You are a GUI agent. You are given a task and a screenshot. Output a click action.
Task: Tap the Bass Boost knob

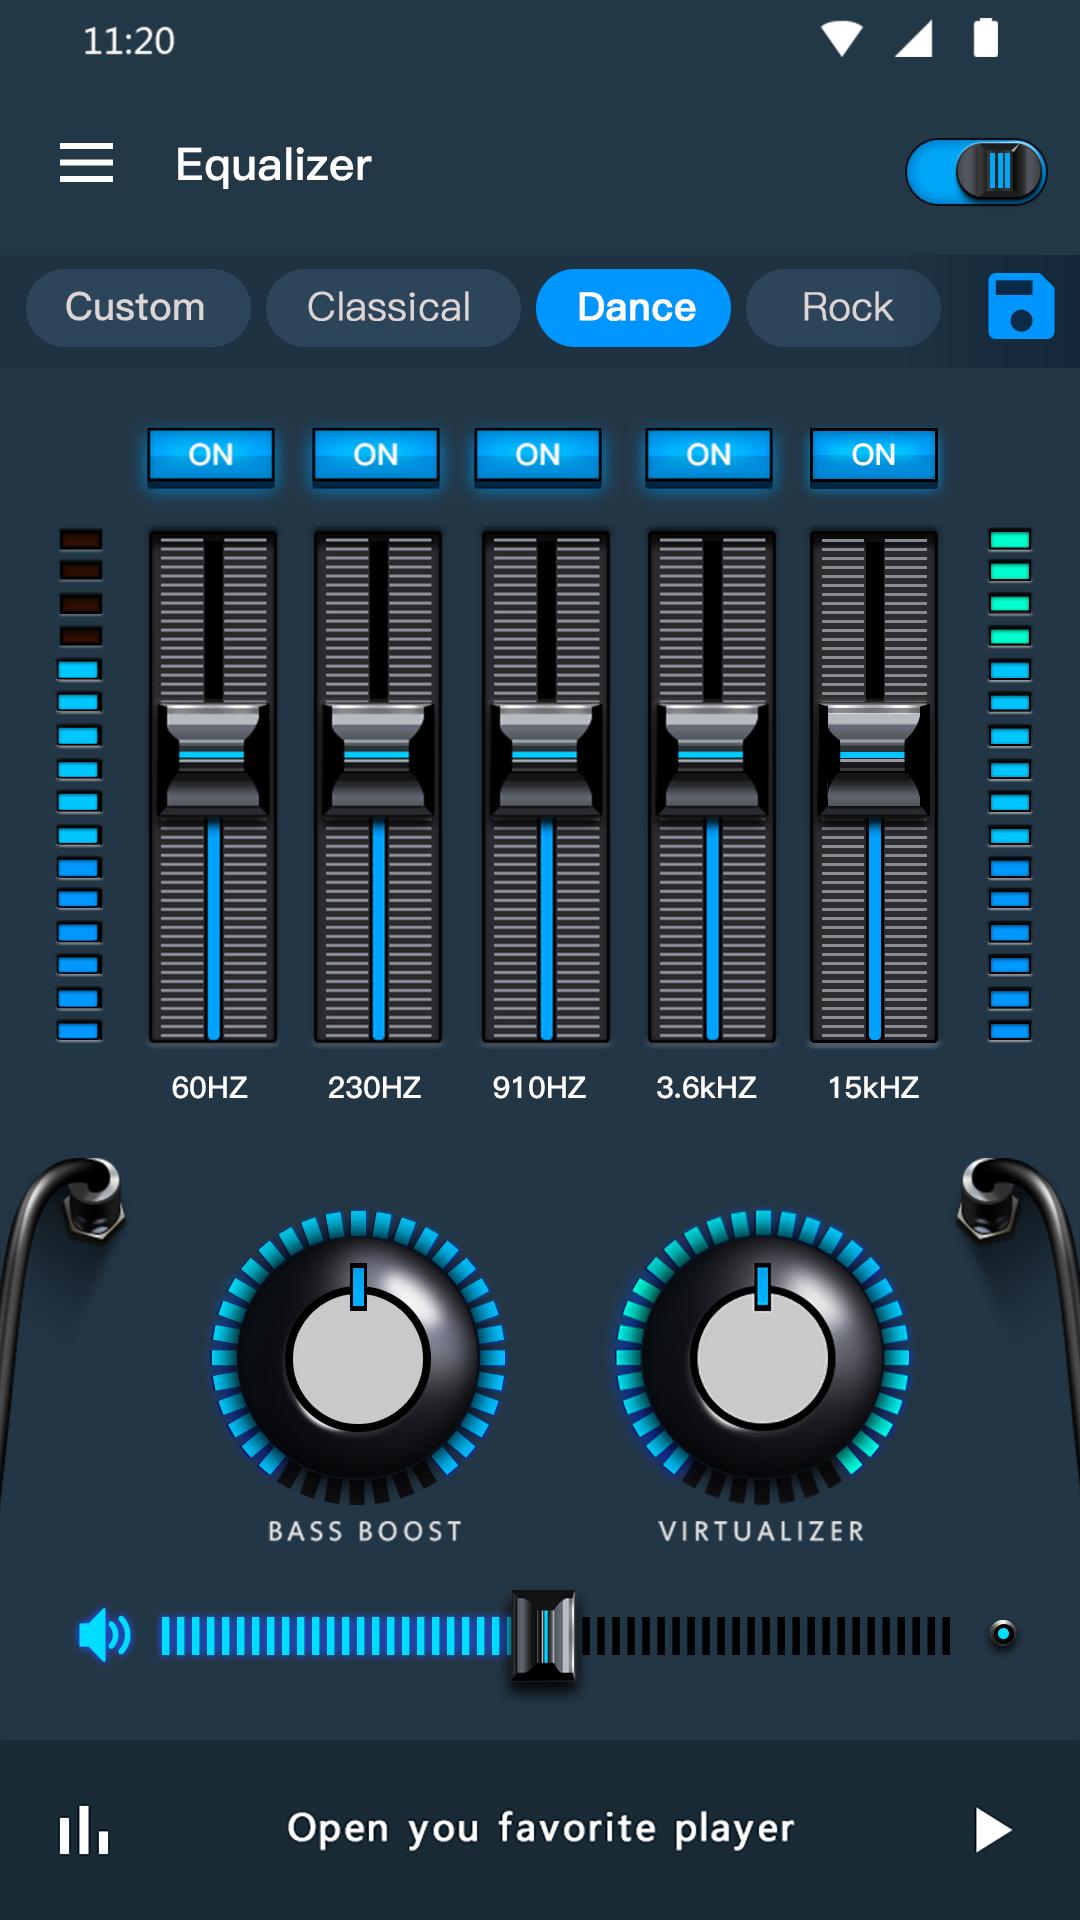358,1358
